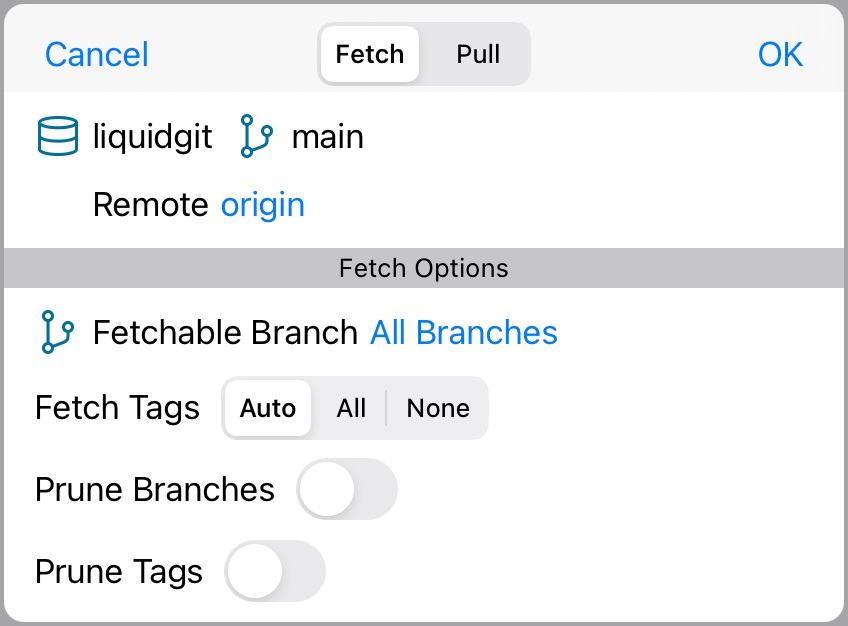Confirm with the OK button
Viewport: 848px width, 626px height.
780,55
